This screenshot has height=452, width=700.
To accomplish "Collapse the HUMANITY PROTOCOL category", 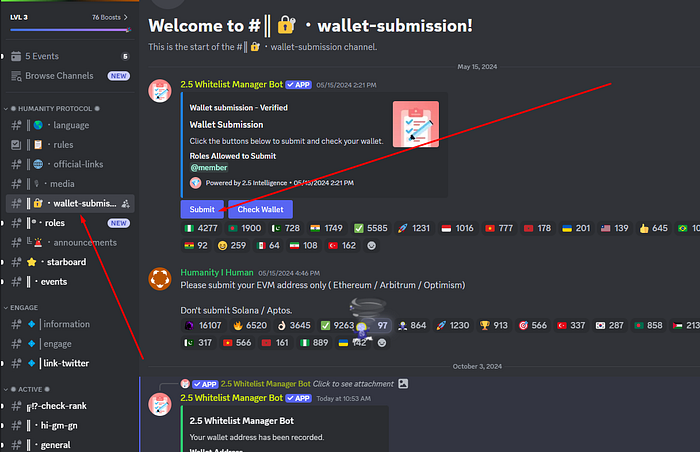I will tap(52, 109).
